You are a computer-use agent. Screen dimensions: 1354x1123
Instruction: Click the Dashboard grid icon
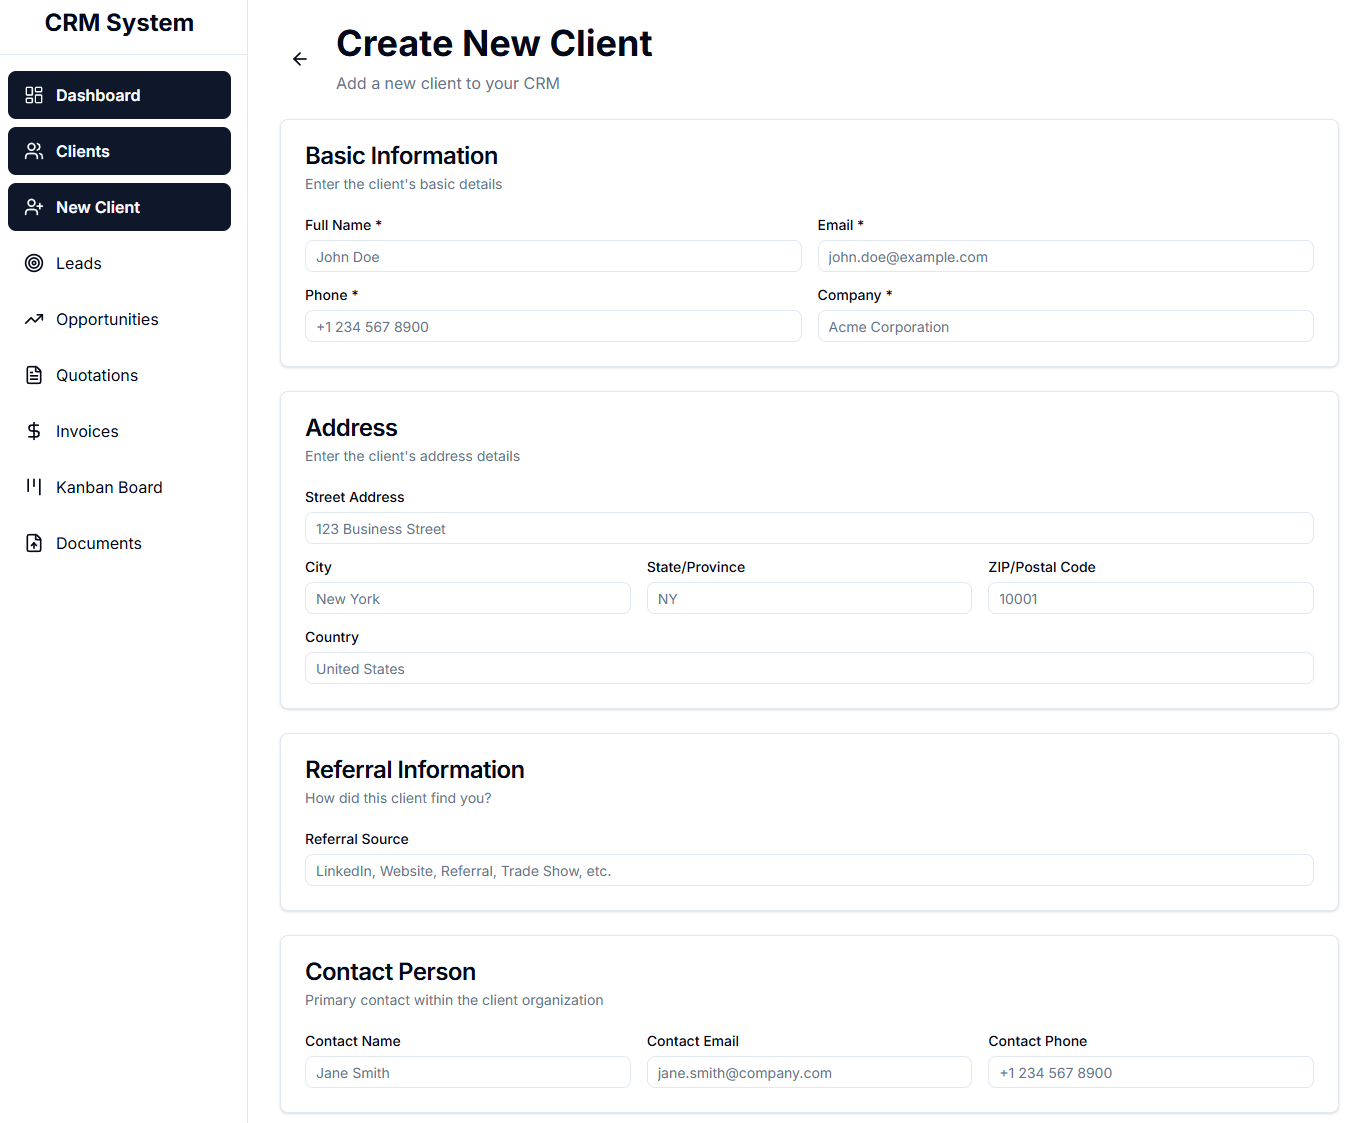click(34, 95)
